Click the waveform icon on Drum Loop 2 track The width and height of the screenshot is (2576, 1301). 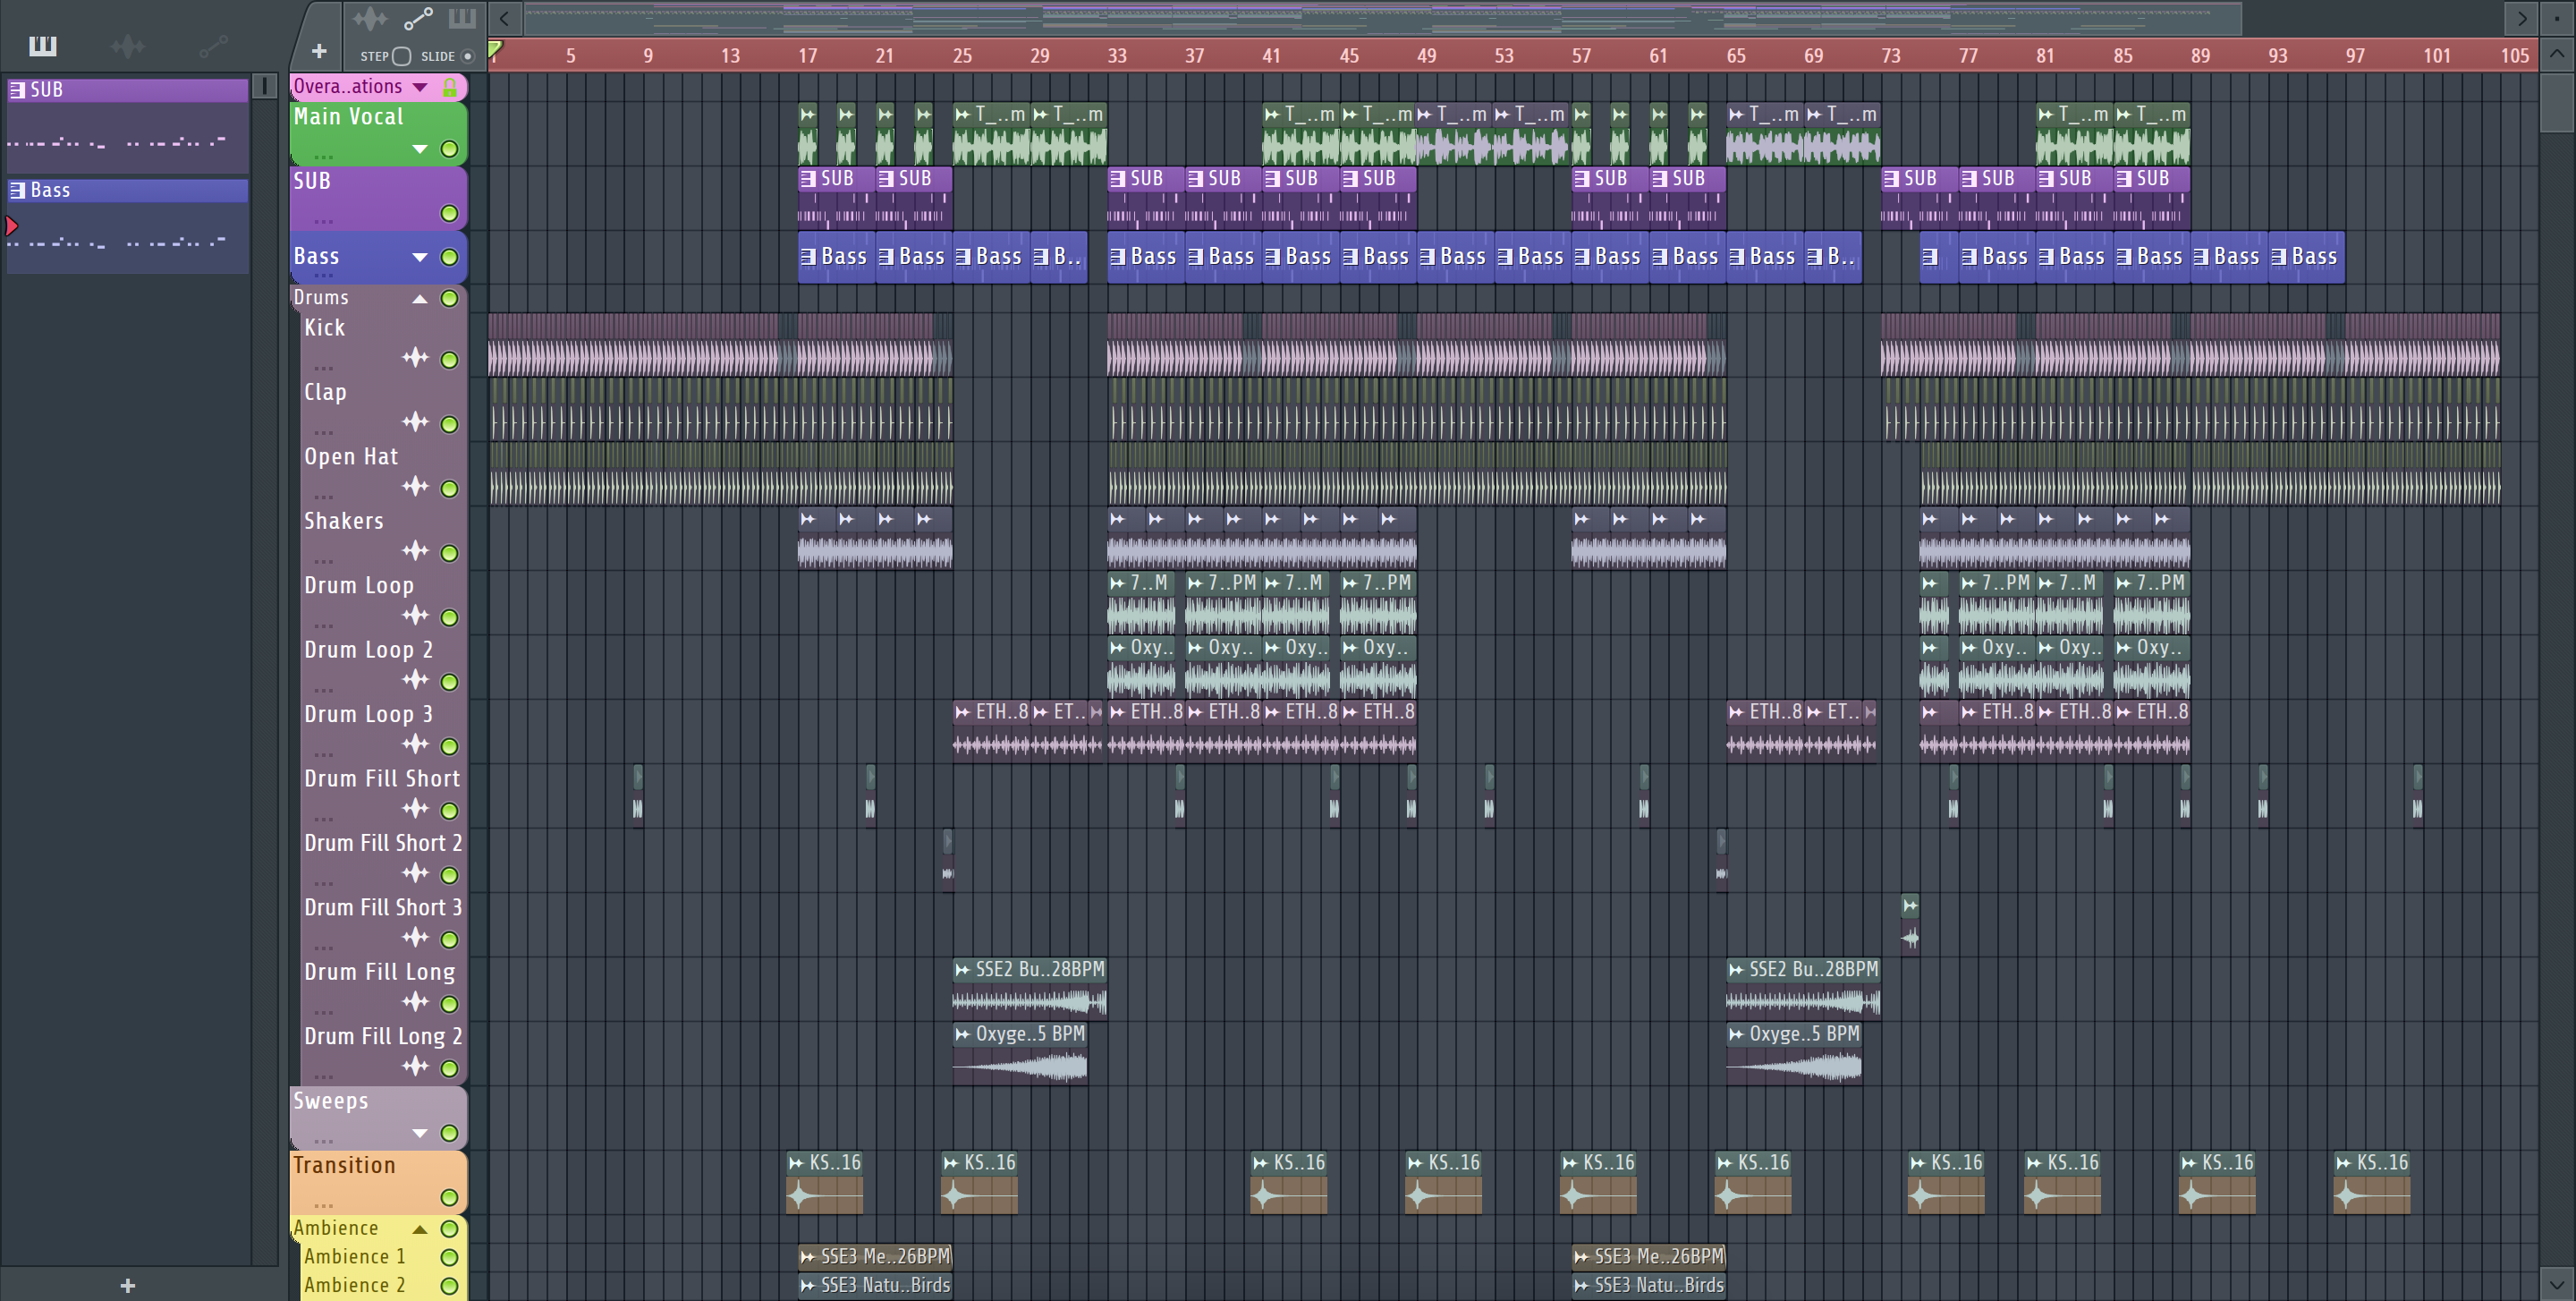tap(415, 680)
